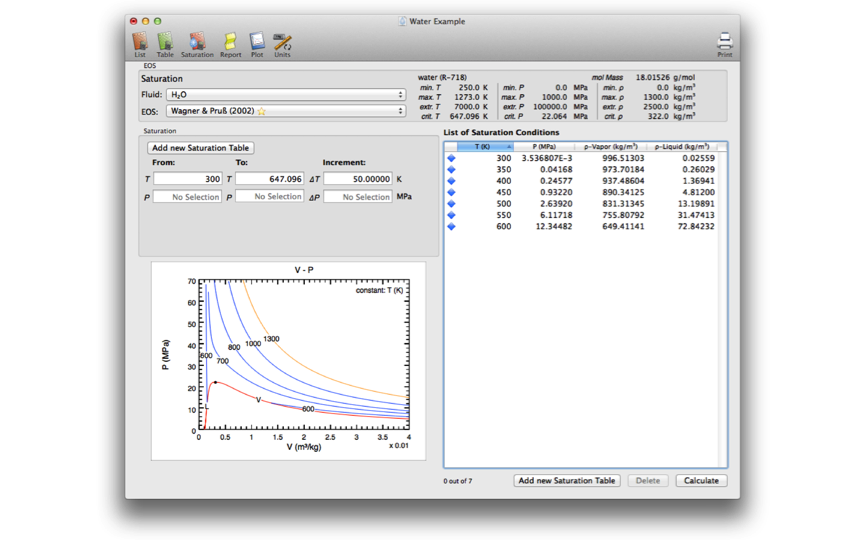This screenshot has height=540, width=864.
Task: Select the blue diamond on the 300 K row
Action: pos(451,158)
